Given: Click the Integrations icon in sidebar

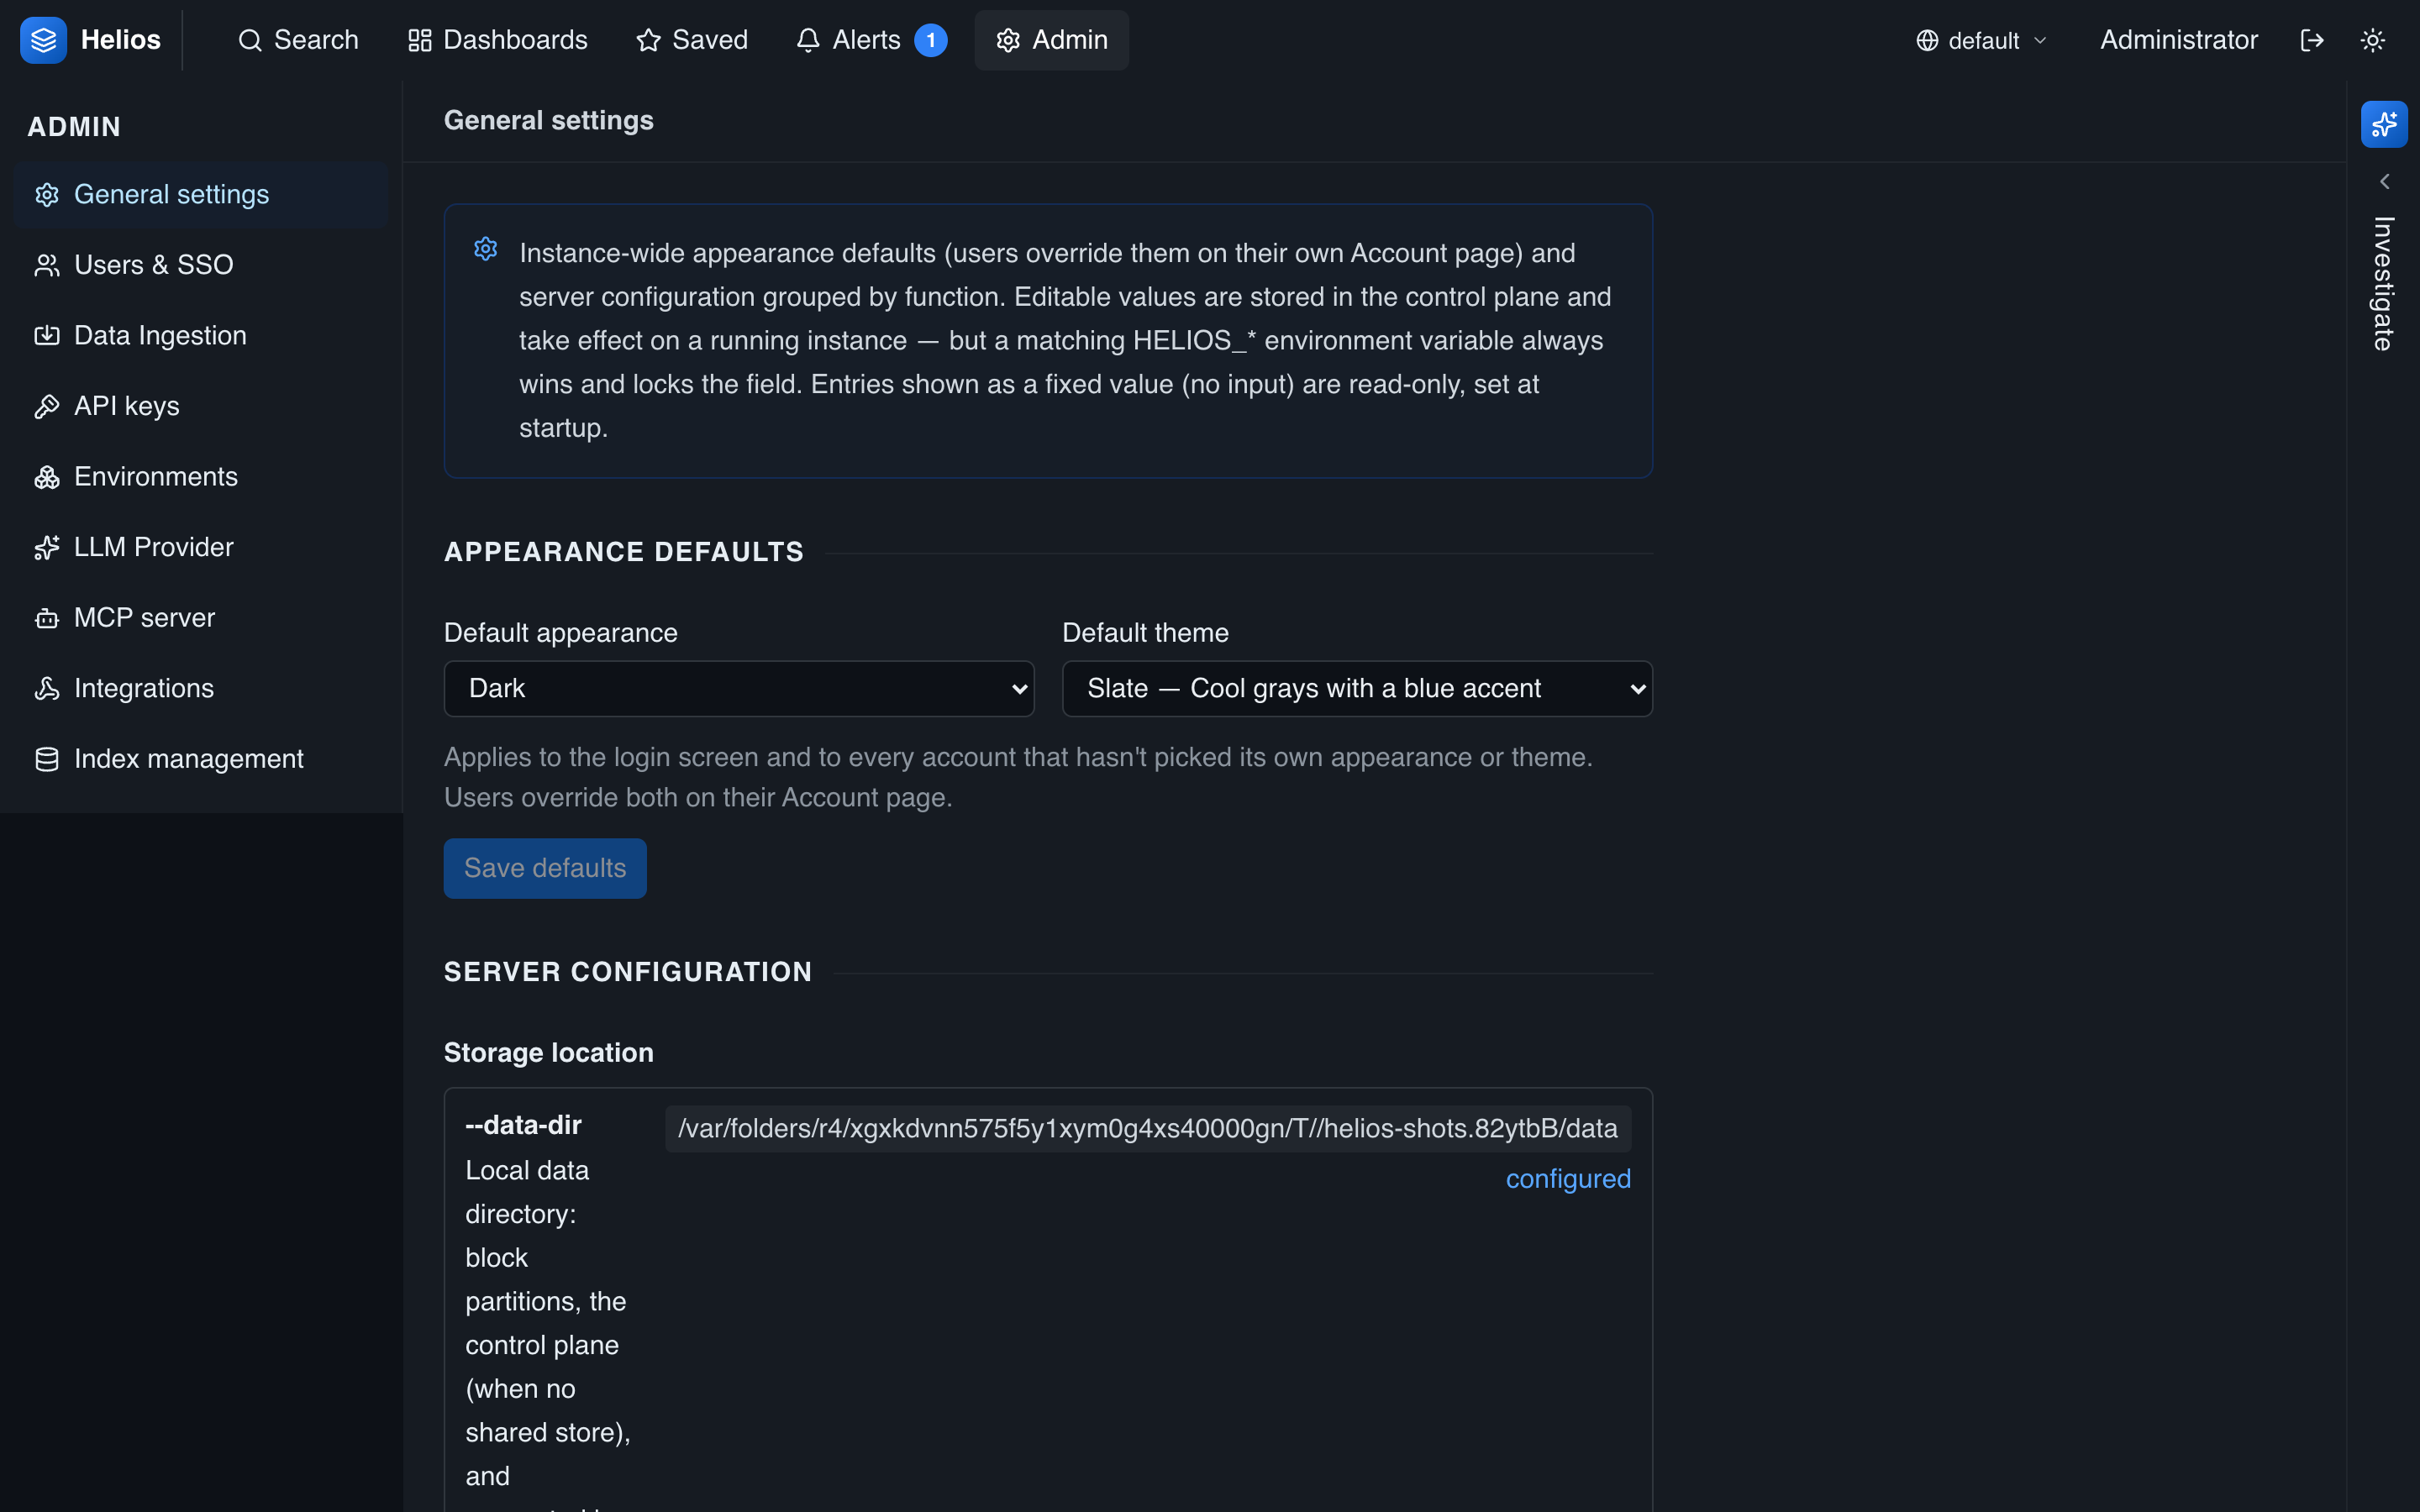Looking at the screenshot, I should (47, 688).
